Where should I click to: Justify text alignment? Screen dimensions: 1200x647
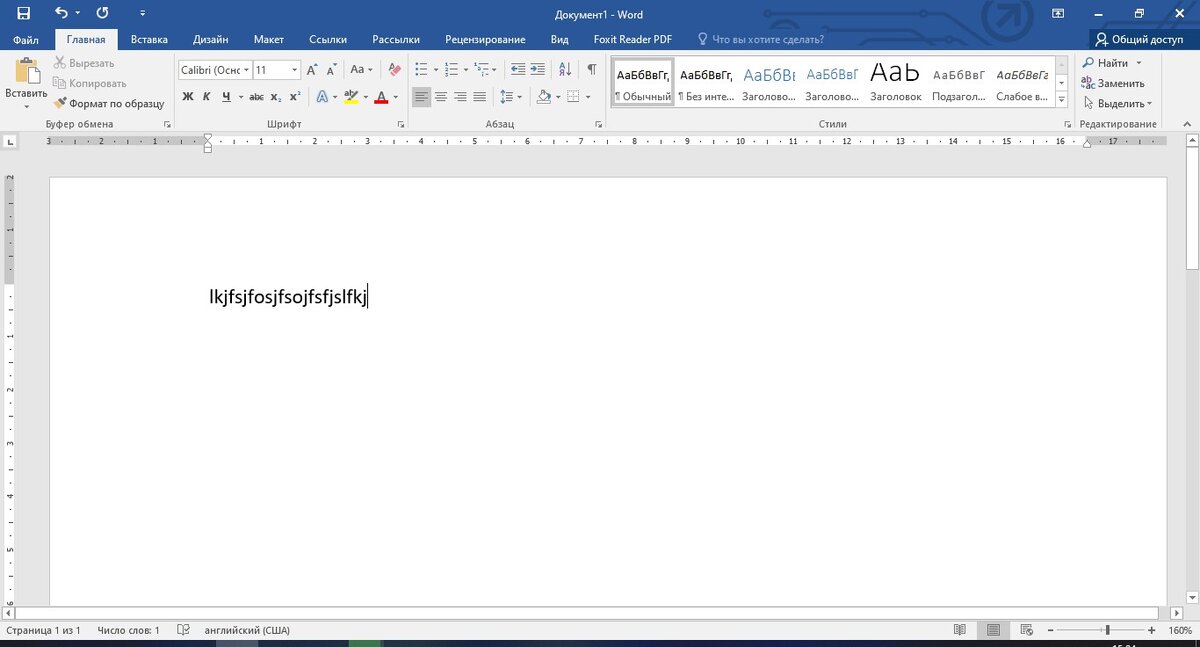pos(480,97)
